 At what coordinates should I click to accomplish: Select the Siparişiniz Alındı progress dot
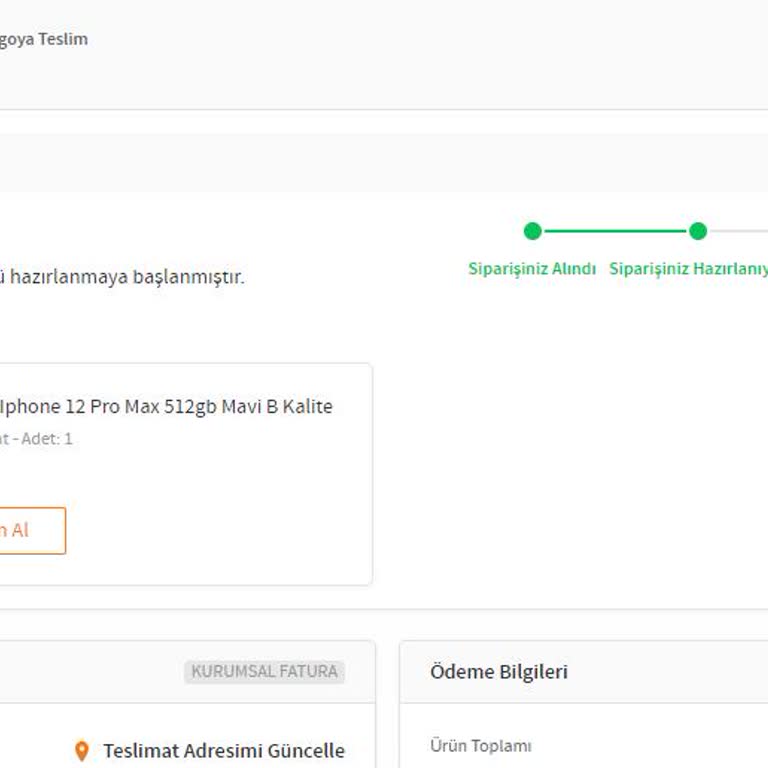532,231
